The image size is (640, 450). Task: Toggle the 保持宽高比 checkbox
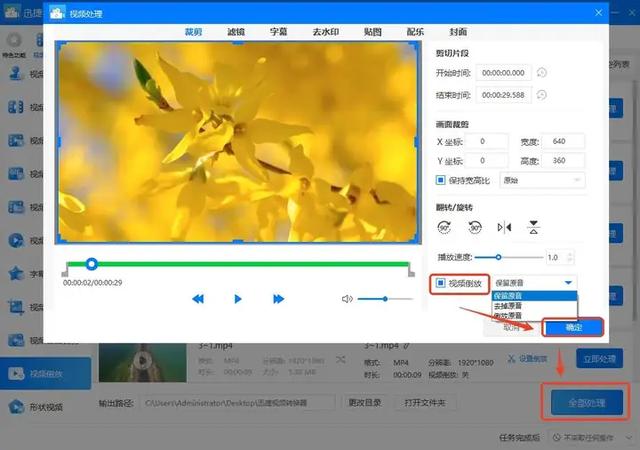(x=440, y=180)
